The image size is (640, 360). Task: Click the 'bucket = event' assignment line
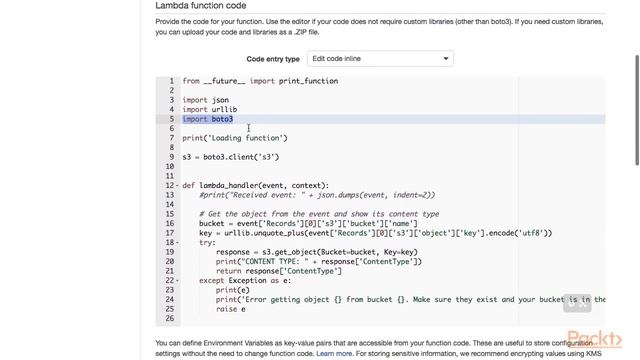[x=308, y=224]
